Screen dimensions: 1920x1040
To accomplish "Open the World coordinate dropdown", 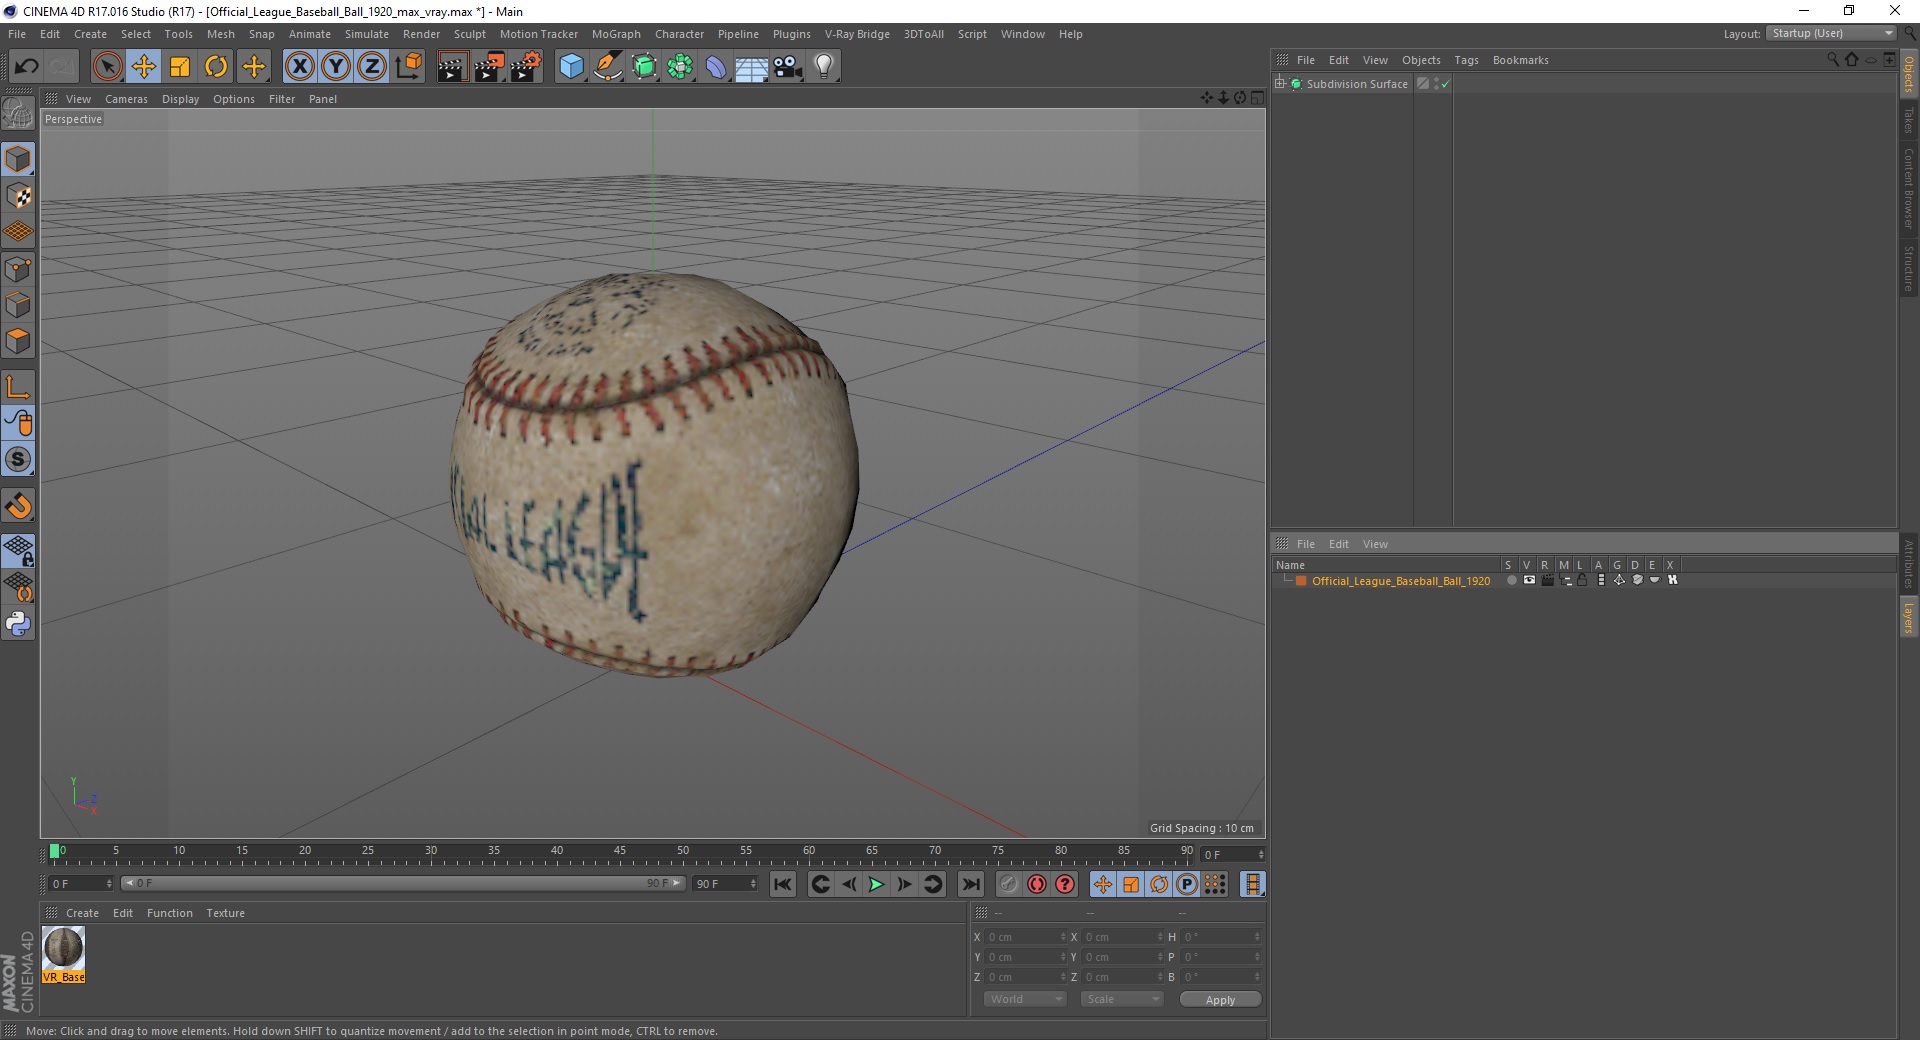I will 1025,999.
